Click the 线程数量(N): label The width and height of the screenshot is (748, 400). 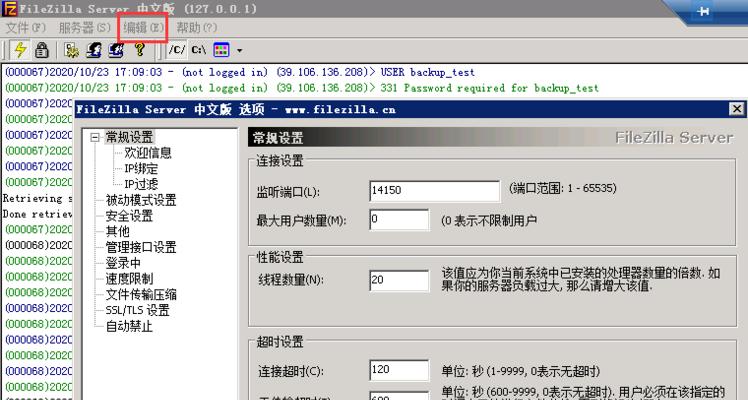[x=291, y=280]
